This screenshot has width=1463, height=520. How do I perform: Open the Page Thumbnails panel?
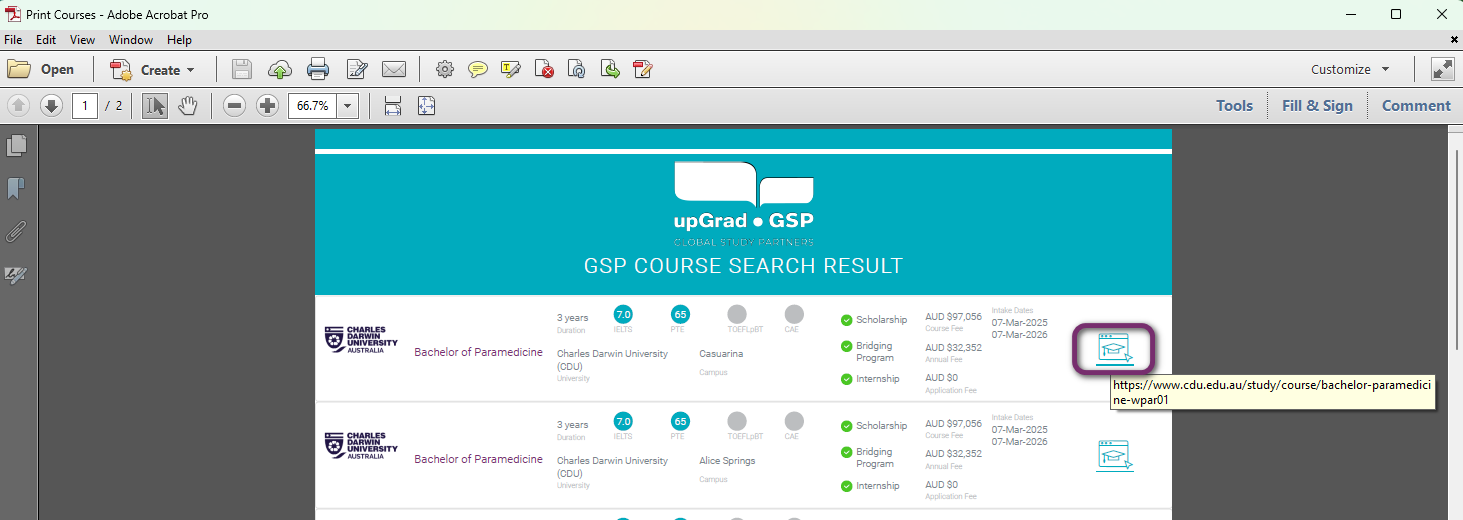coord(16,146)
